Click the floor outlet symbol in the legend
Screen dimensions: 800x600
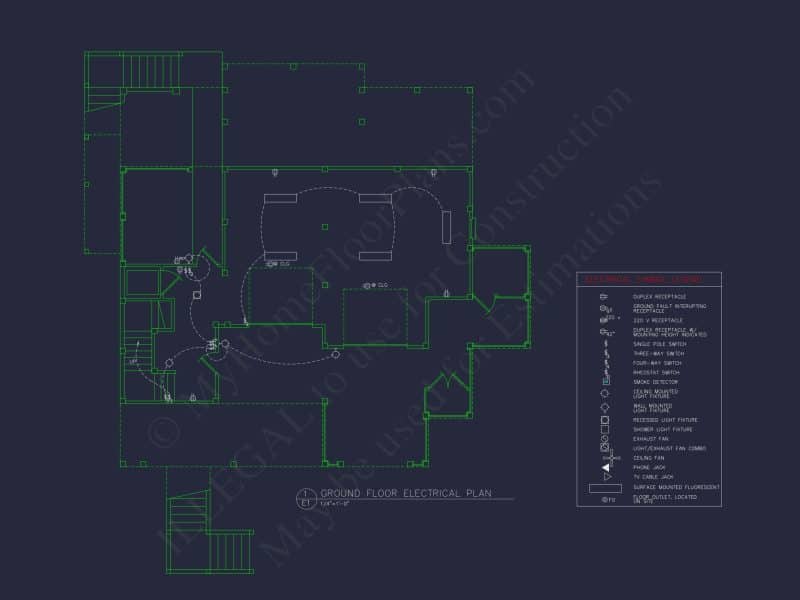(608, 499)
